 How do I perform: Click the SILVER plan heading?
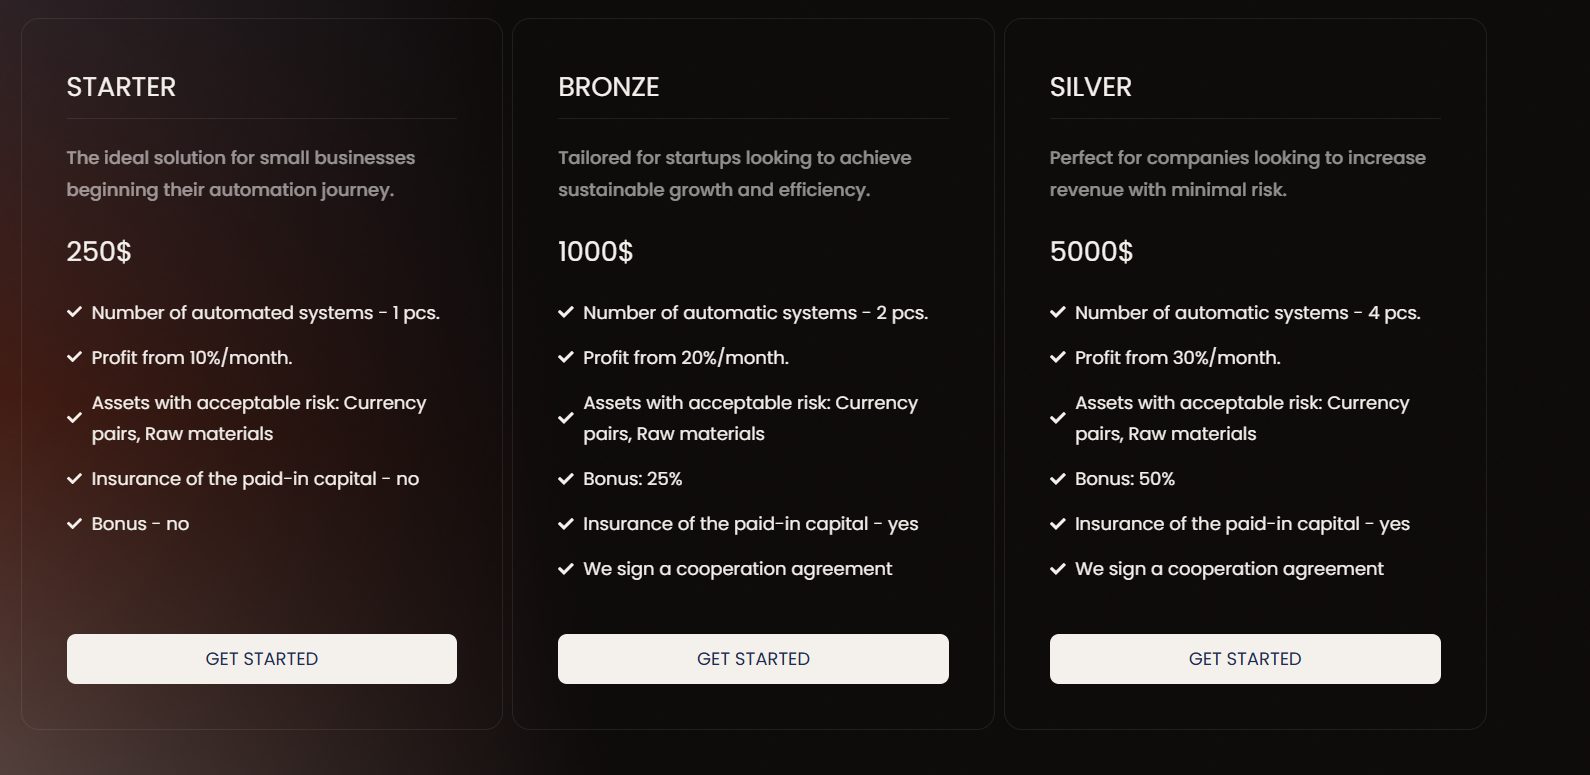[1090, 87]
